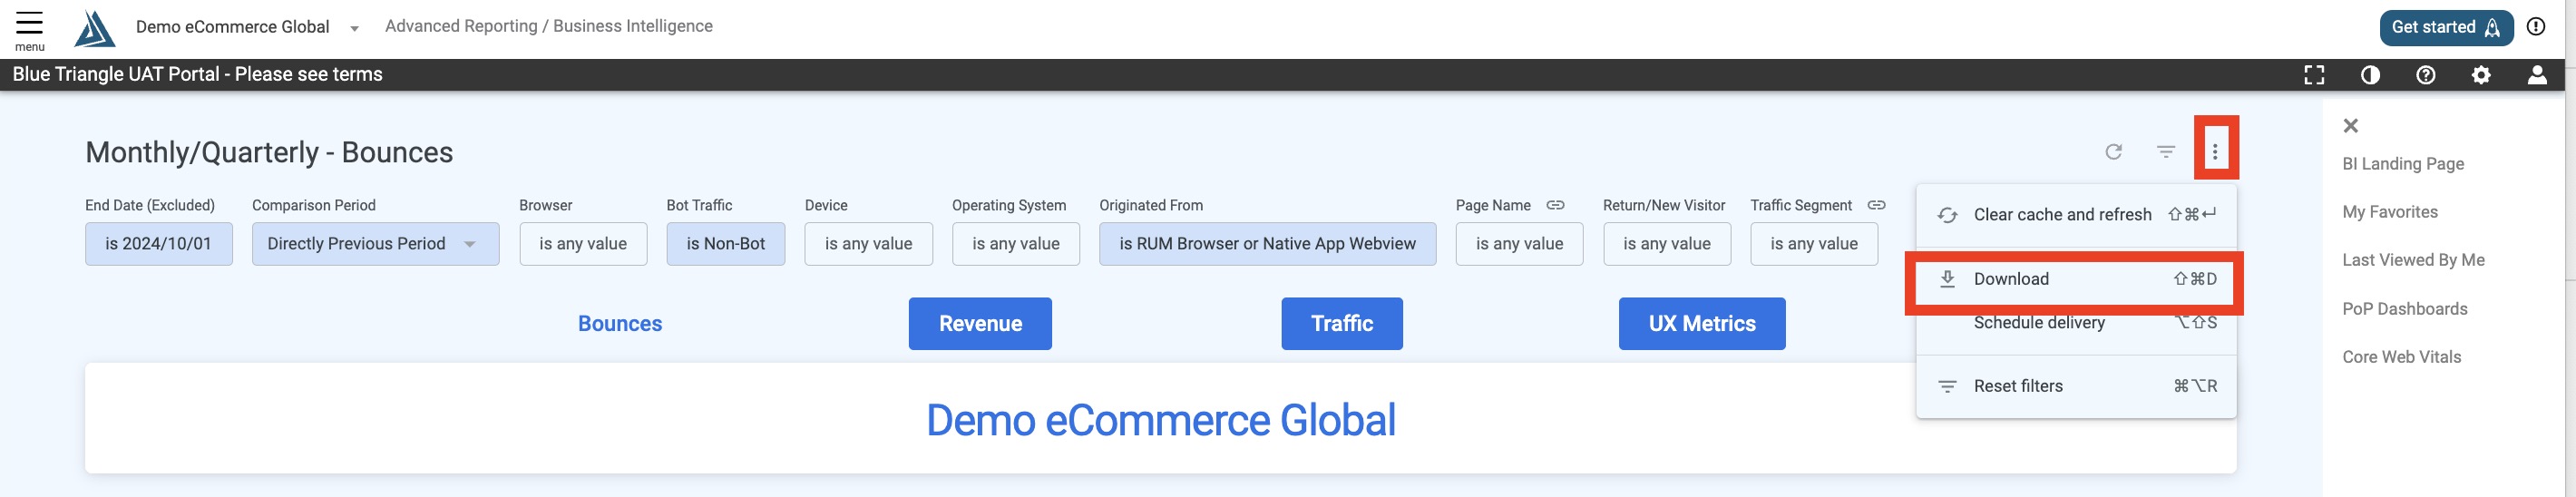Screen dimensions: 2576x497
Task: Toggle fullscreen mode icon
Action: [x=2314, y=75]
